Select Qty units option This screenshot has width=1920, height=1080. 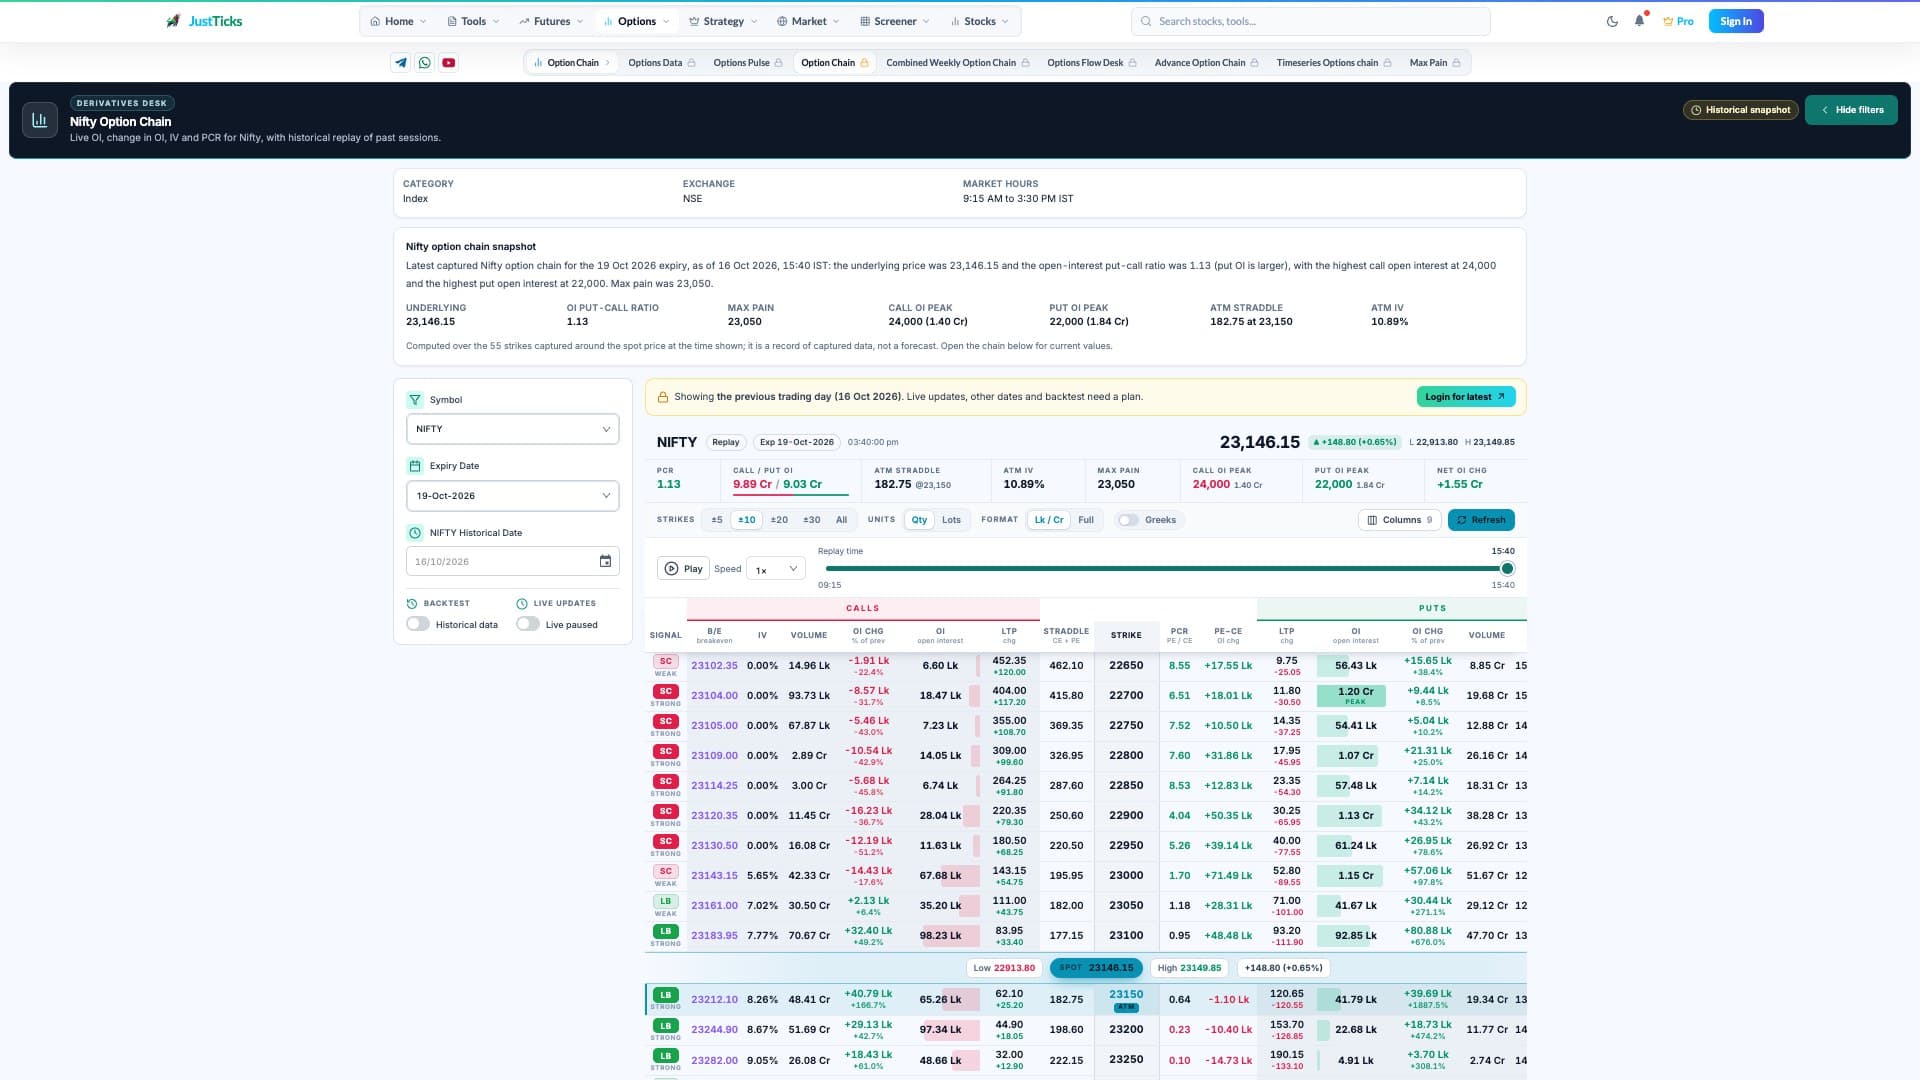[x=920, y=520]
